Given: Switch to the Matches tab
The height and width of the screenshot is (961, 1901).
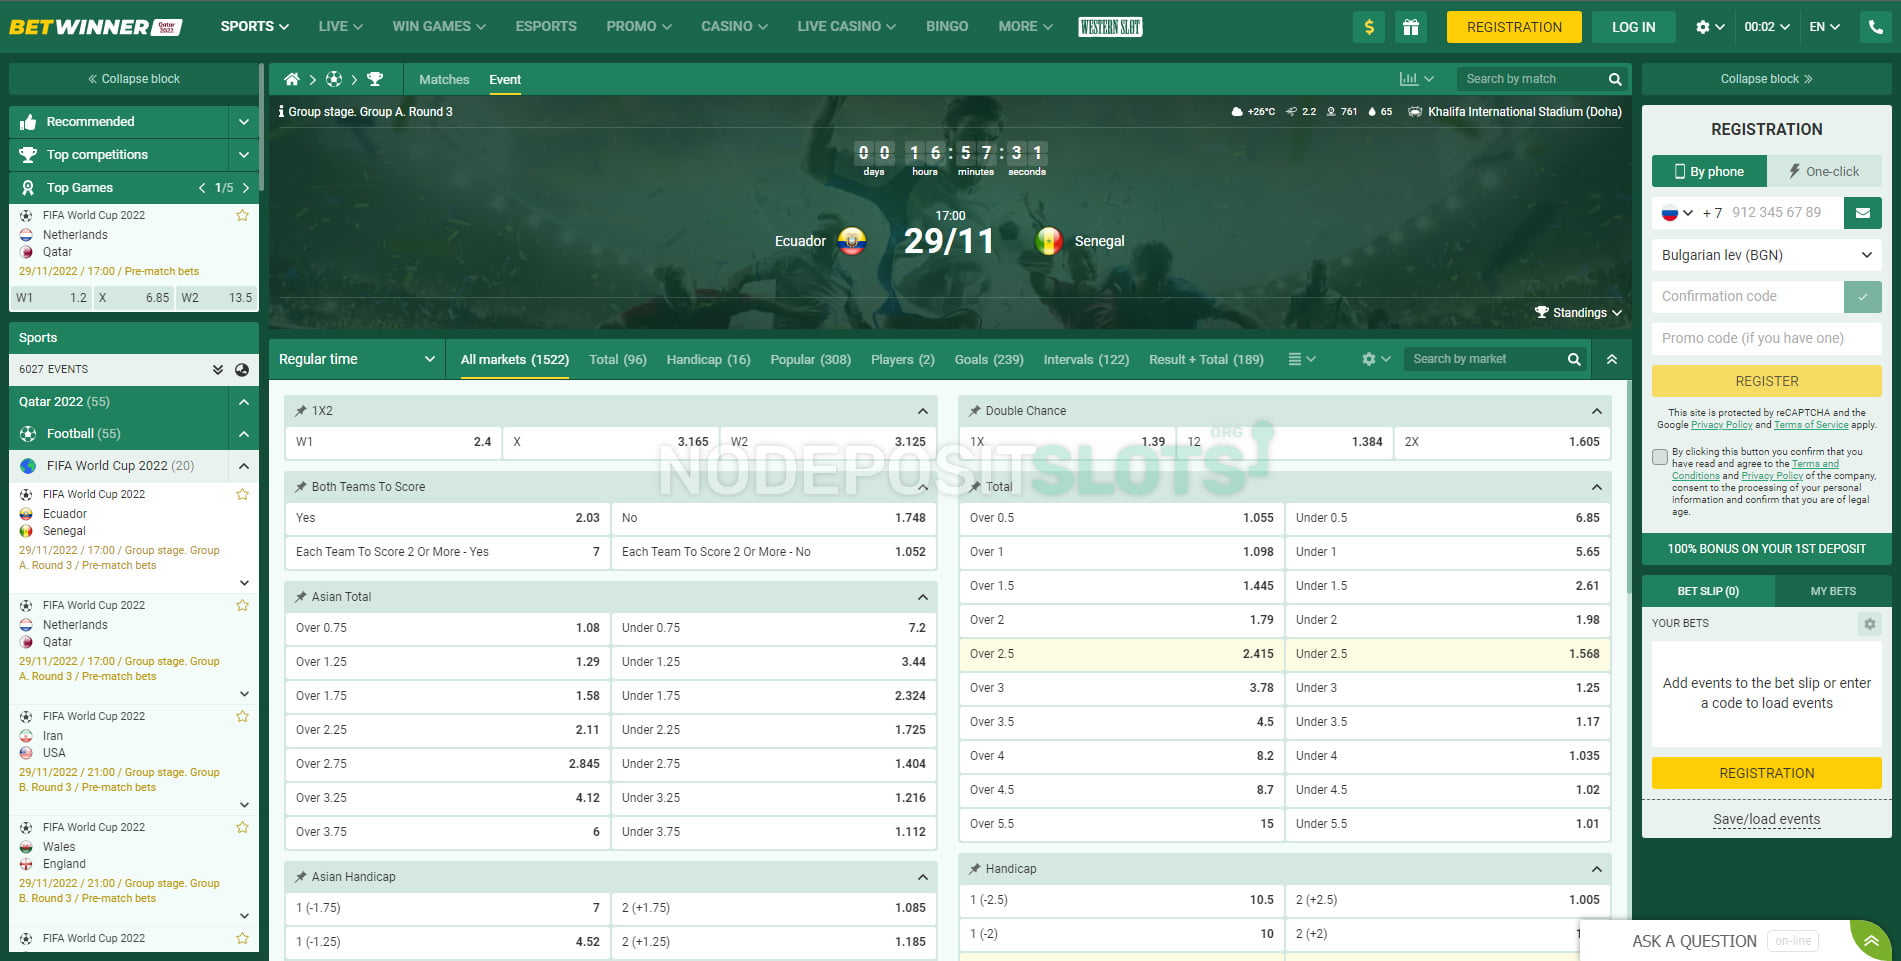Looking at the screenshot, I should pos(444,79).
